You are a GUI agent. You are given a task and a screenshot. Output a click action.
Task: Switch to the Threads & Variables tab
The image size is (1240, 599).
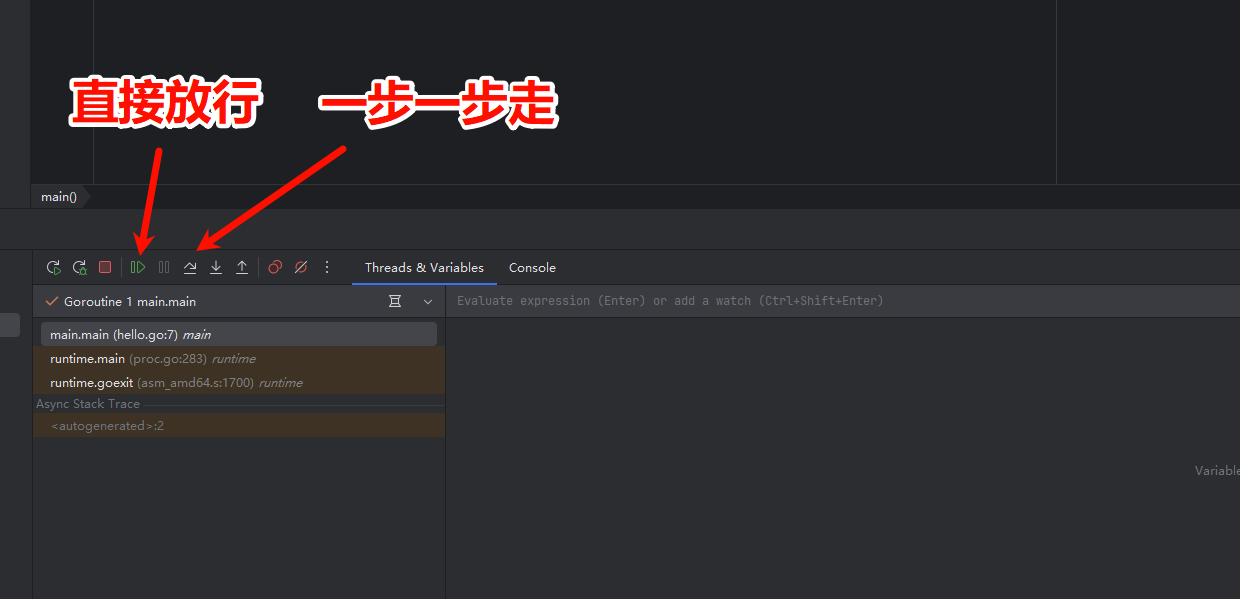coord(424,268)
